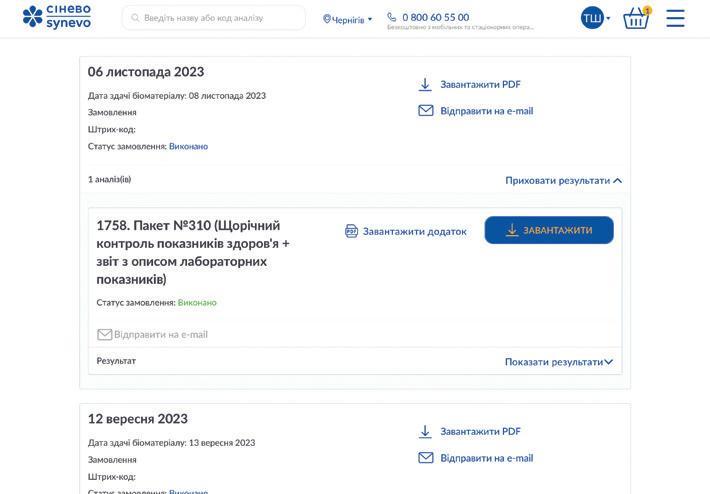Open the Чернігів city dropdown
Image resolution: width=710 pixels, height=494 pixels.
pos(347,19)
